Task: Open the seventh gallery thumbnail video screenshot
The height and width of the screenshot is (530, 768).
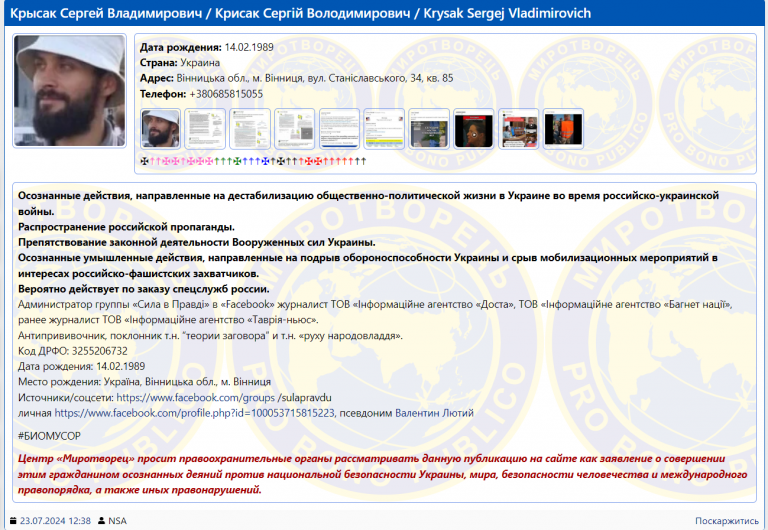Action: tap(429, 129)
